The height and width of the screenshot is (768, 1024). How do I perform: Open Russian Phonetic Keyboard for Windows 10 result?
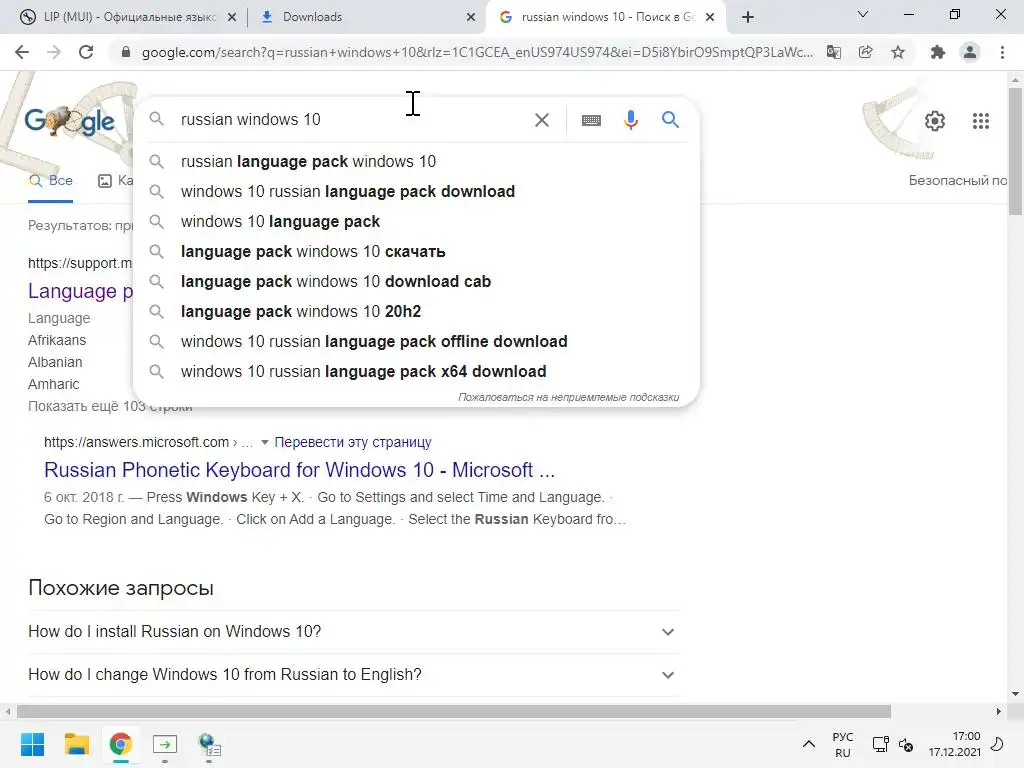[x=299, y=470]
